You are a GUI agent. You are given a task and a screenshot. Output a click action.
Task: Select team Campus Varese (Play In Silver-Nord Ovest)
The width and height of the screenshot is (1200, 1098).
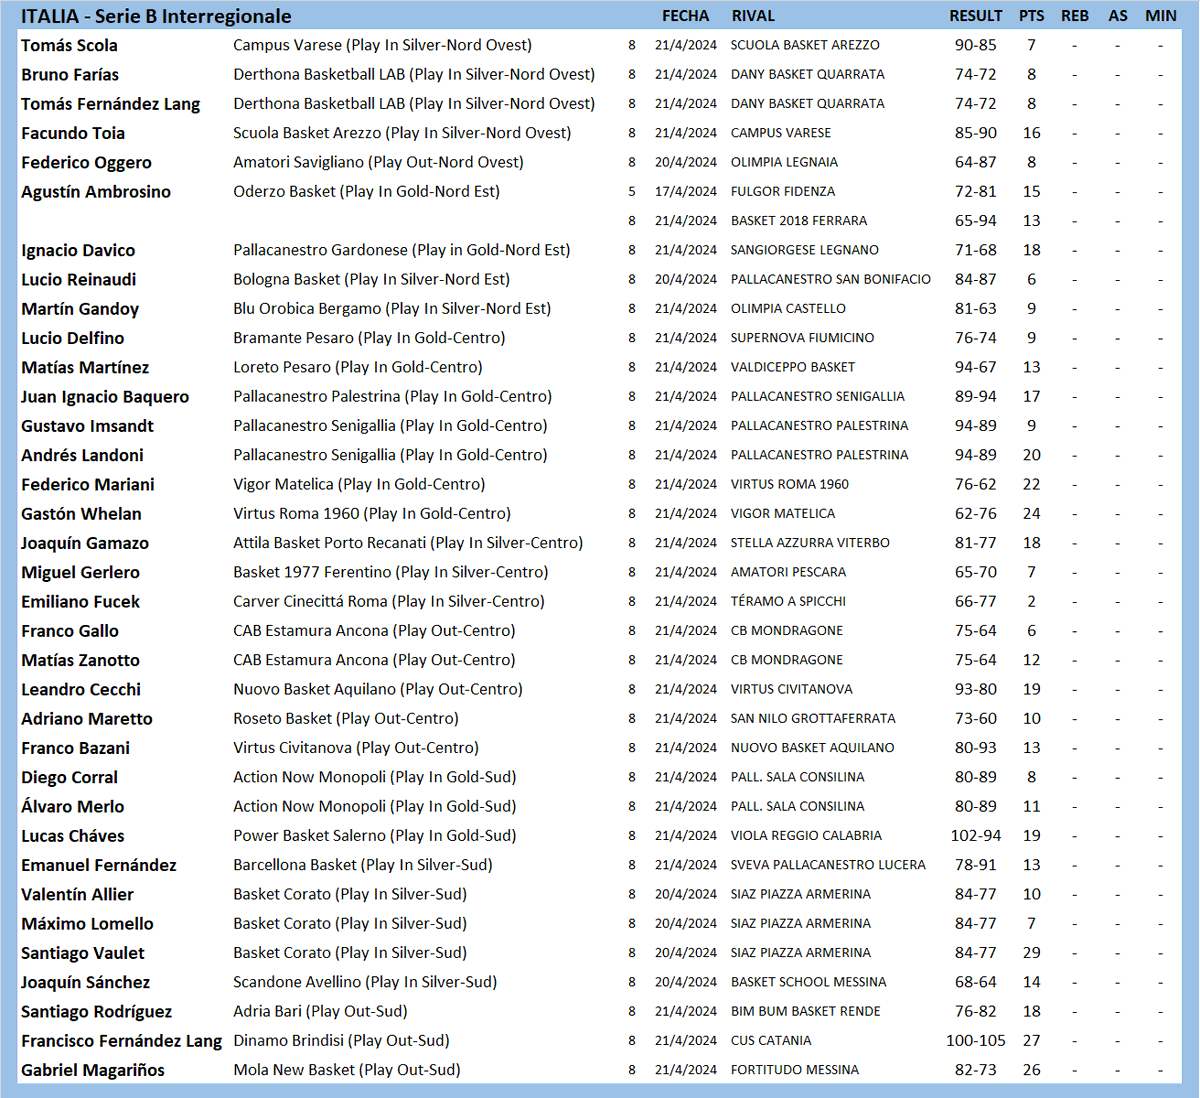click(382, 45)
